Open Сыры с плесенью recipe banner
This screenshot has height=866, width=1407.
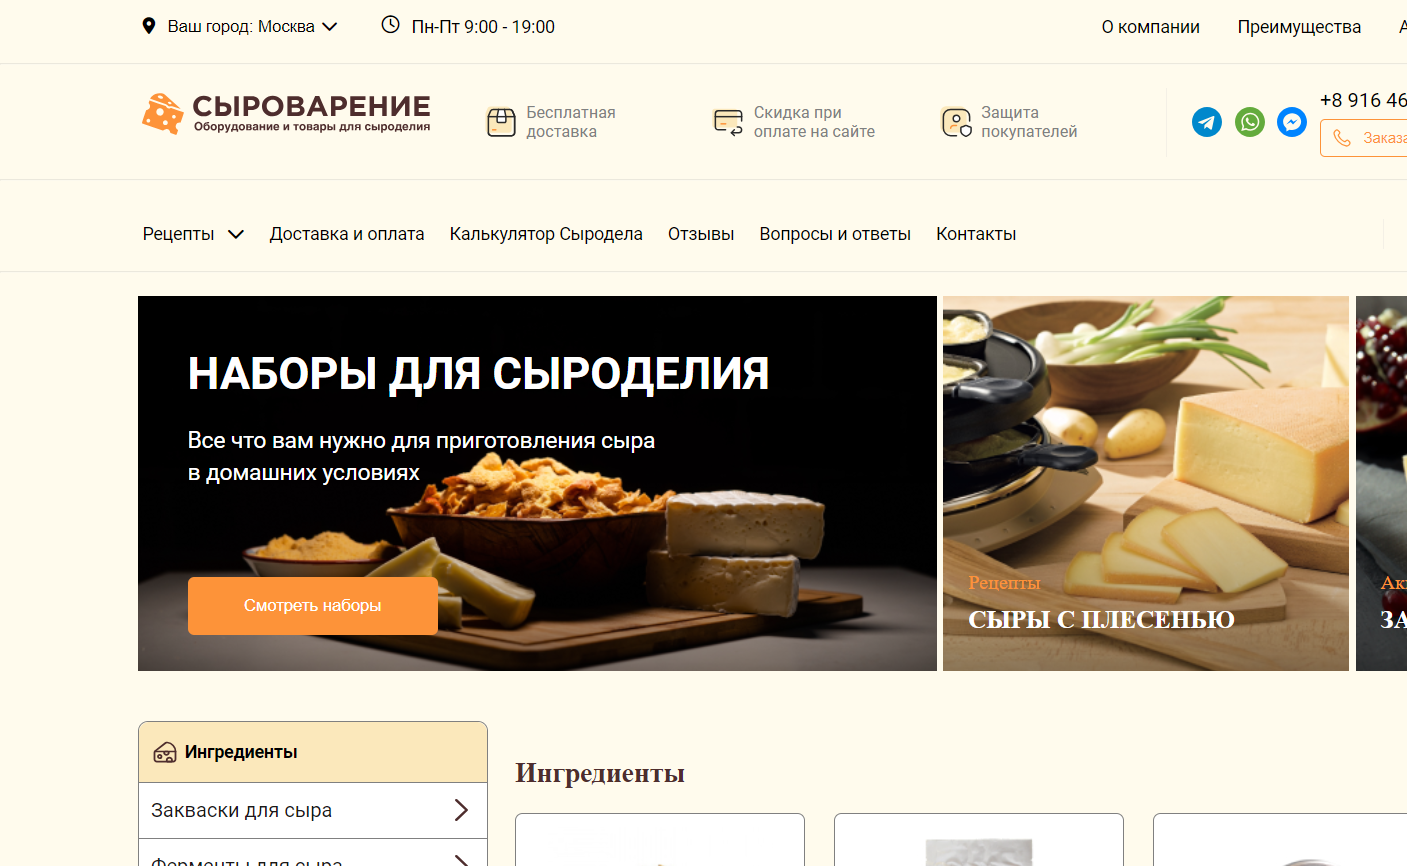pyautogui.click(x=1146, y=483)
